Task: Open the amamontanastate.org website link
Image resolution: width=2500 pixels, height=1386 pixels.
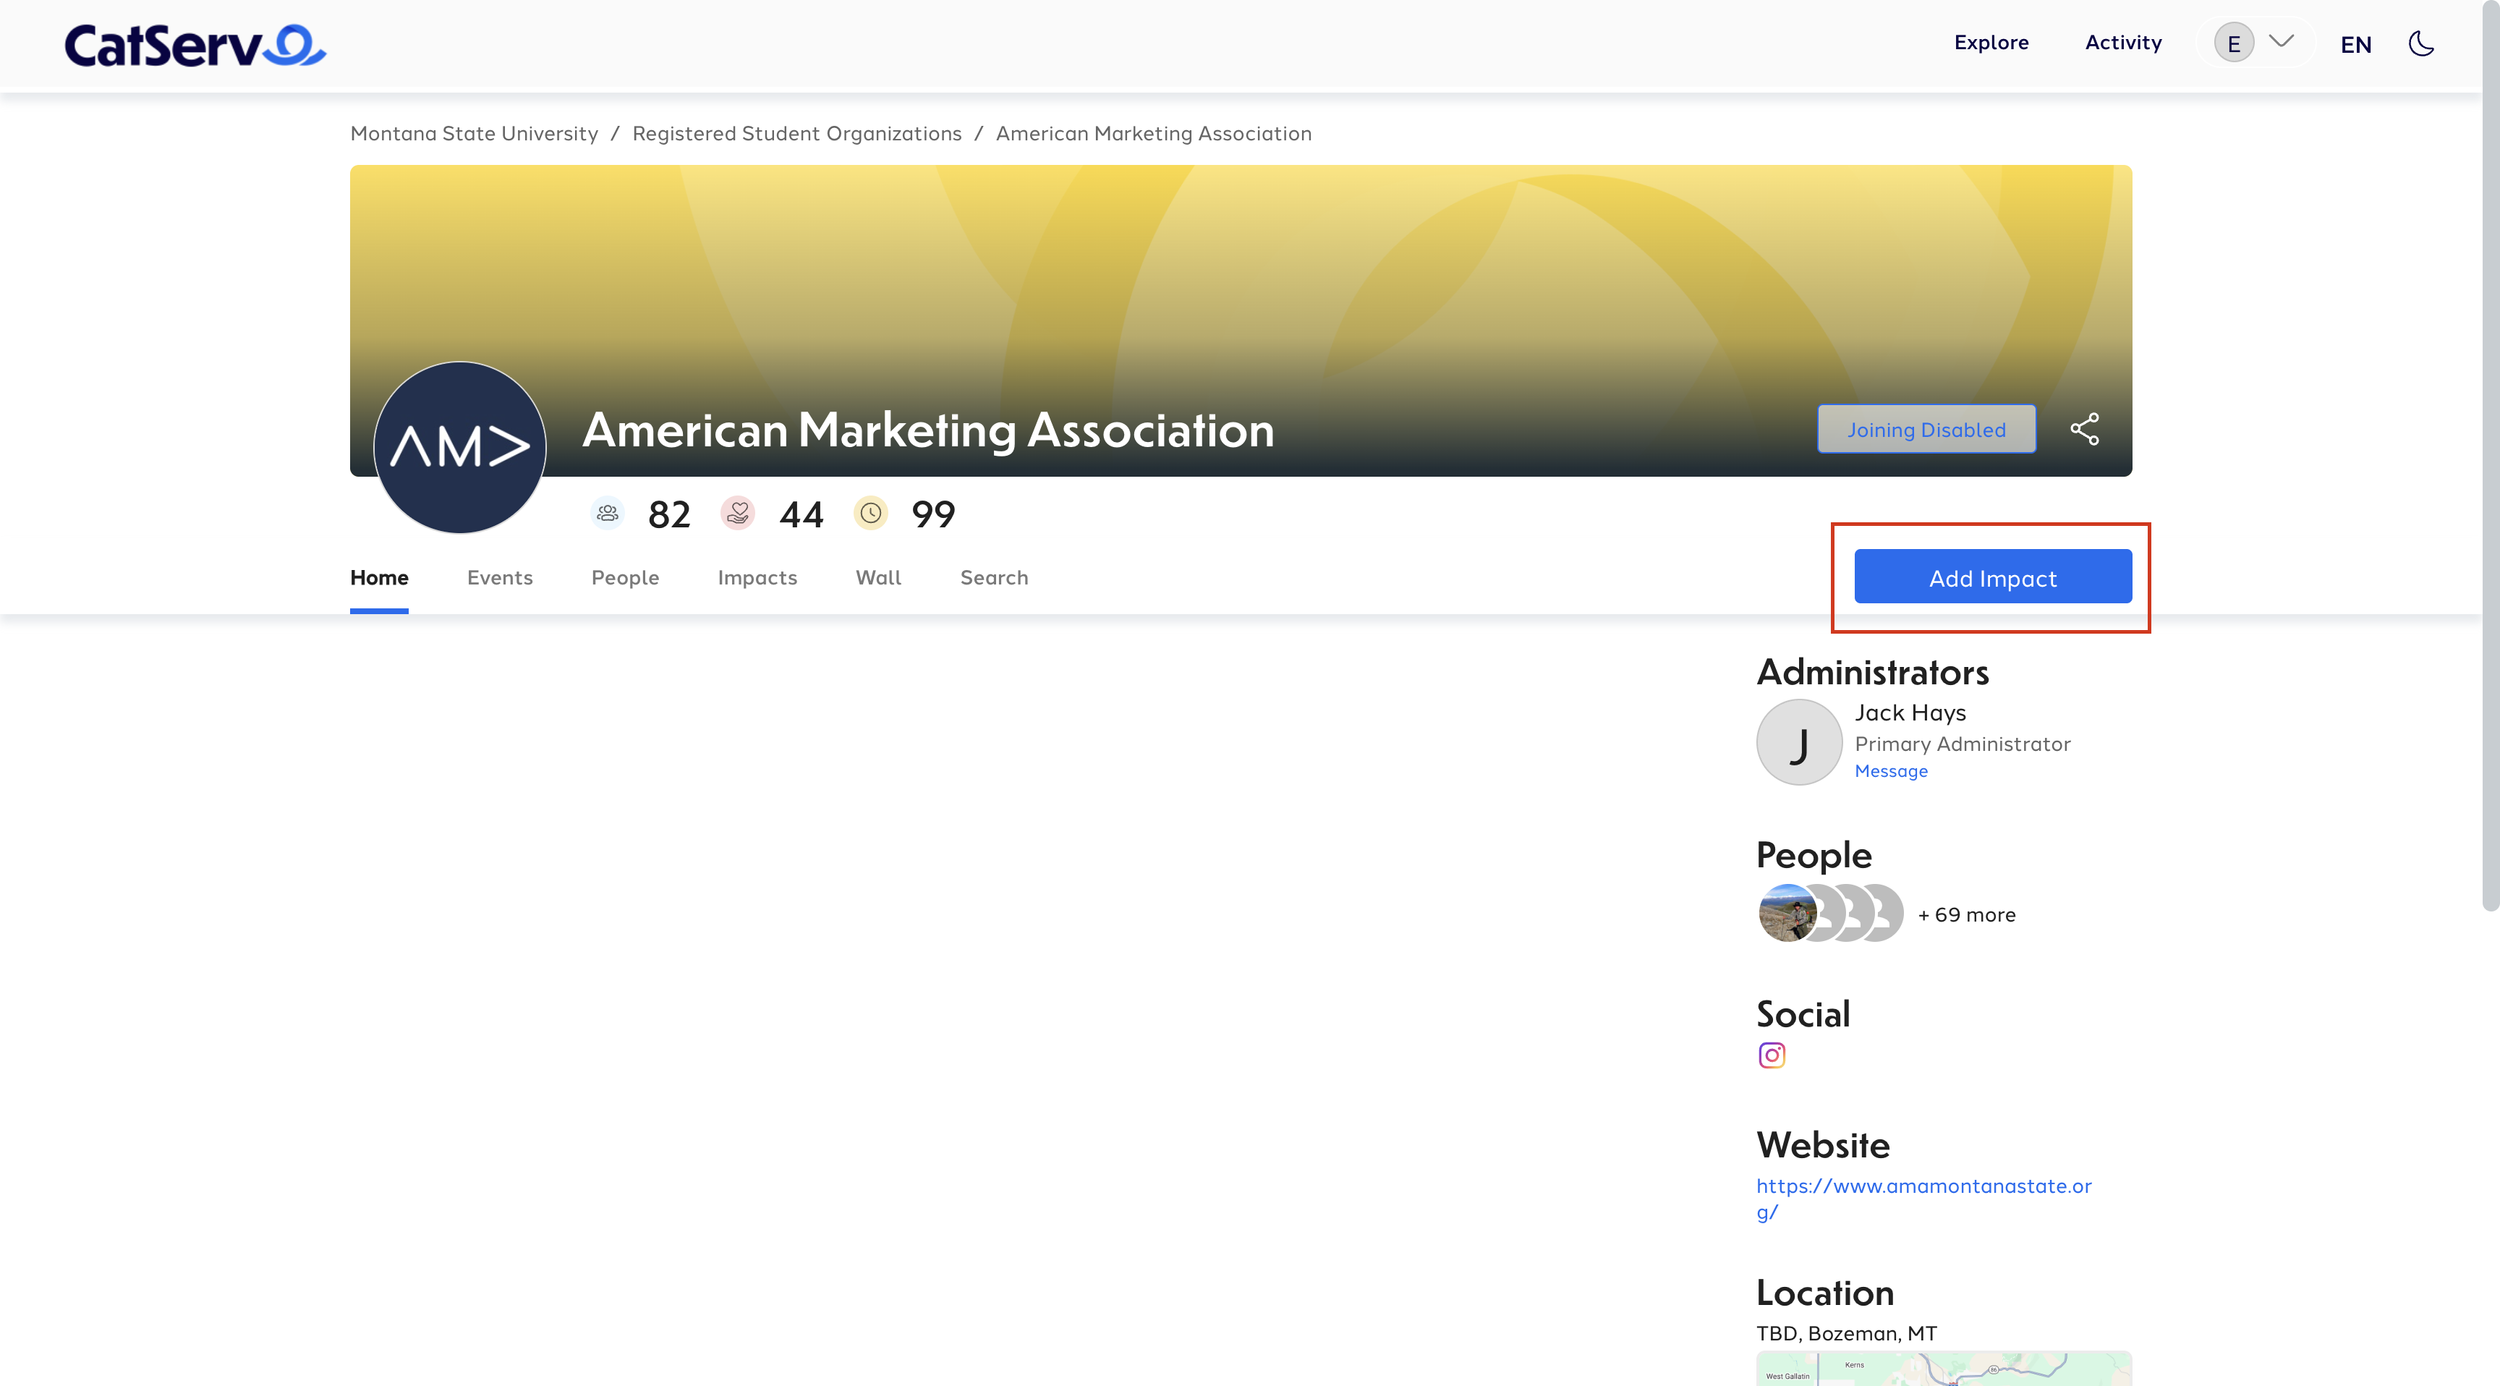Action: 1923,1187
